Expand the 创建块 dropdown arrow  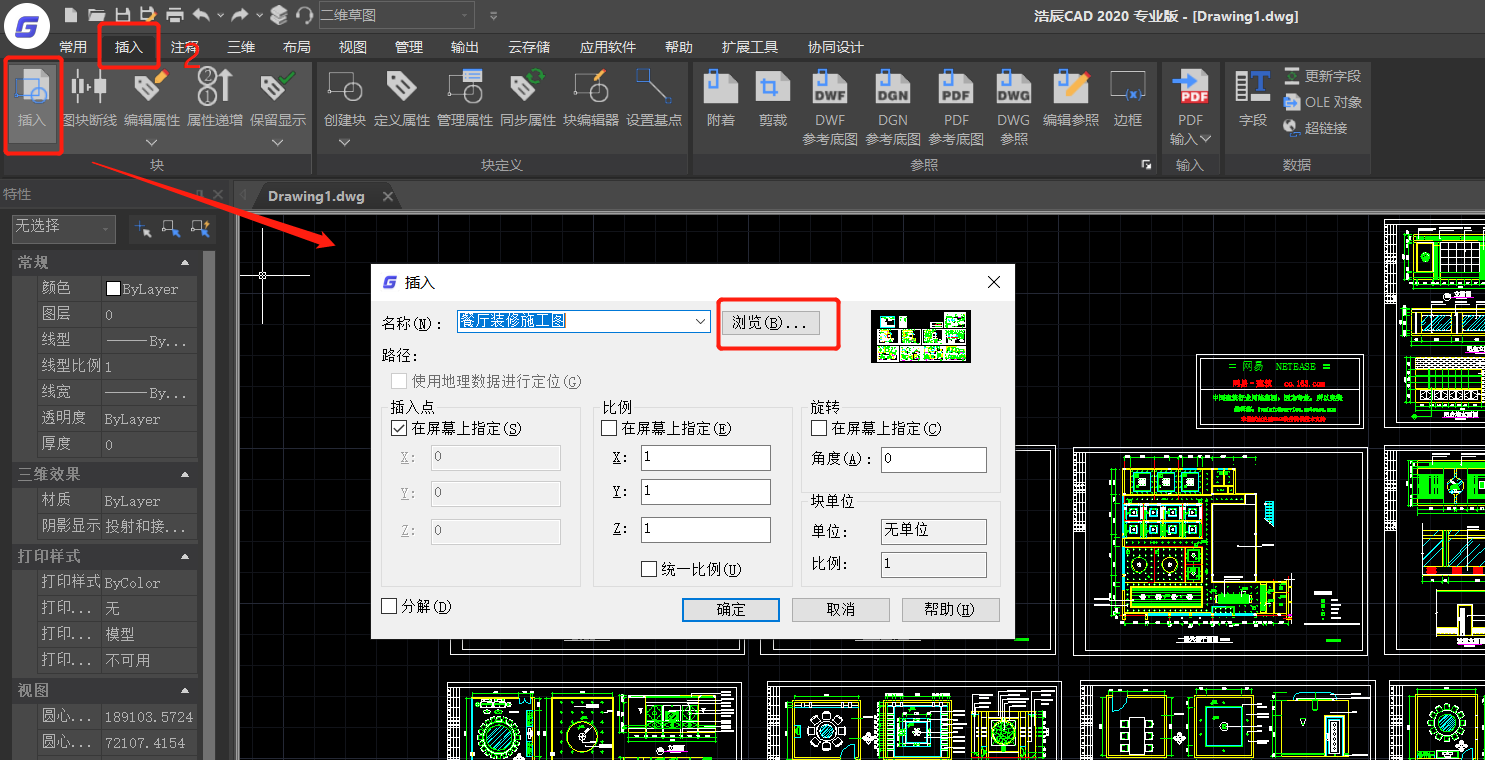pos(344,143)
